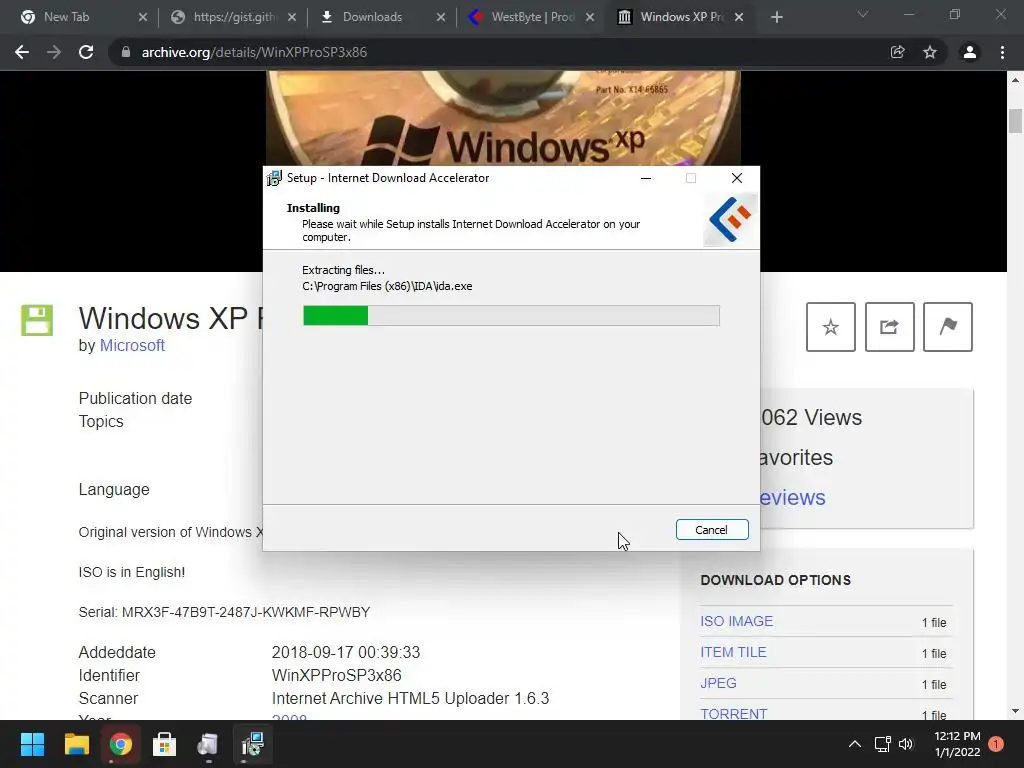The height and width of the screenshot is (768, 1024).
Task: Minimize the Setup window
Action: pos(646,178)
